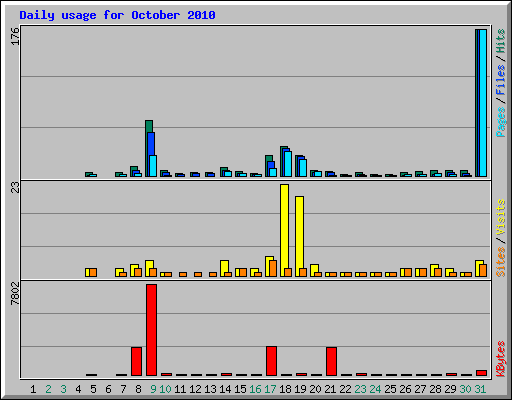The image size is (512, 400).
Task: Click green day 30 on the x-axis
Action: (465, 389)
